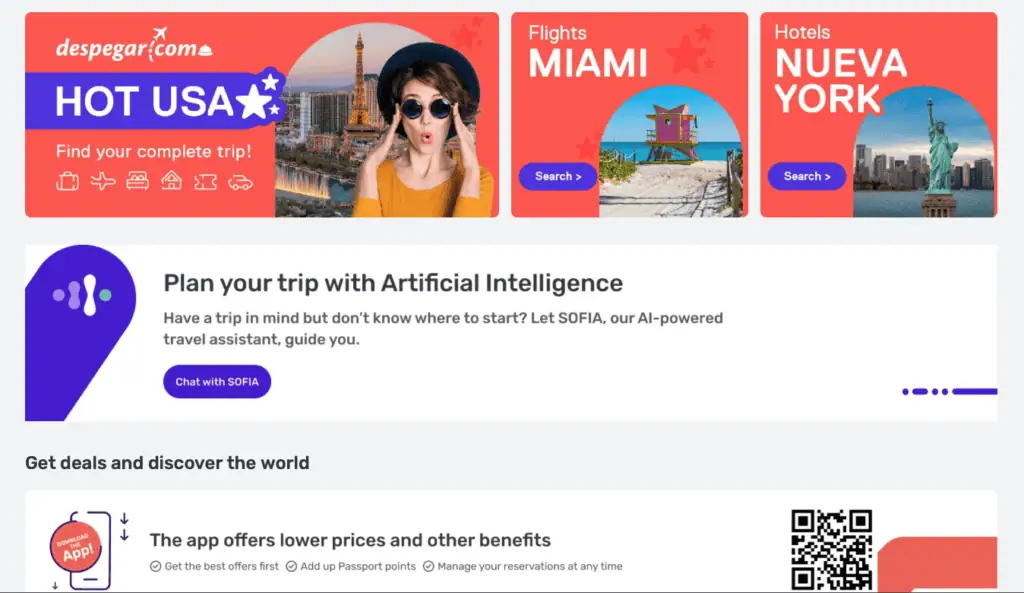The width and height of the screenshot is (1024, 593).
Task: Open the HOT USA promotional banner
Action: coord(262,114)
